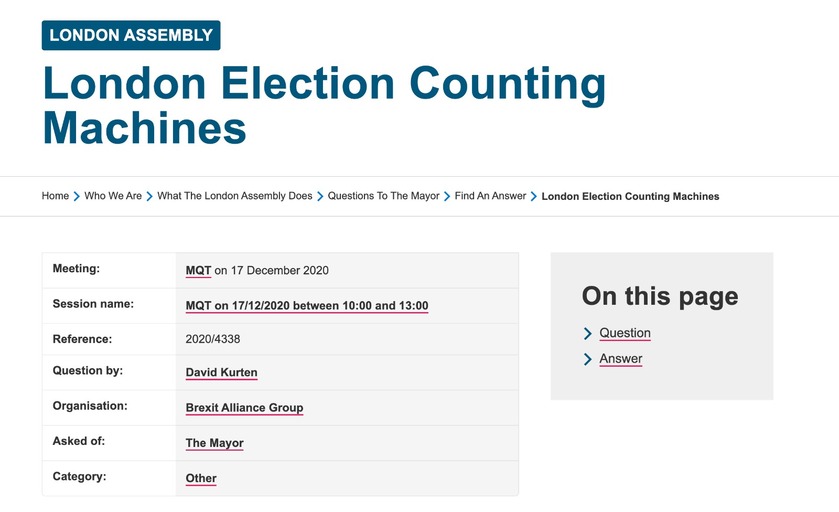Open the Brexit Alliance Group link
839x512 pixels.
(244, 408)
